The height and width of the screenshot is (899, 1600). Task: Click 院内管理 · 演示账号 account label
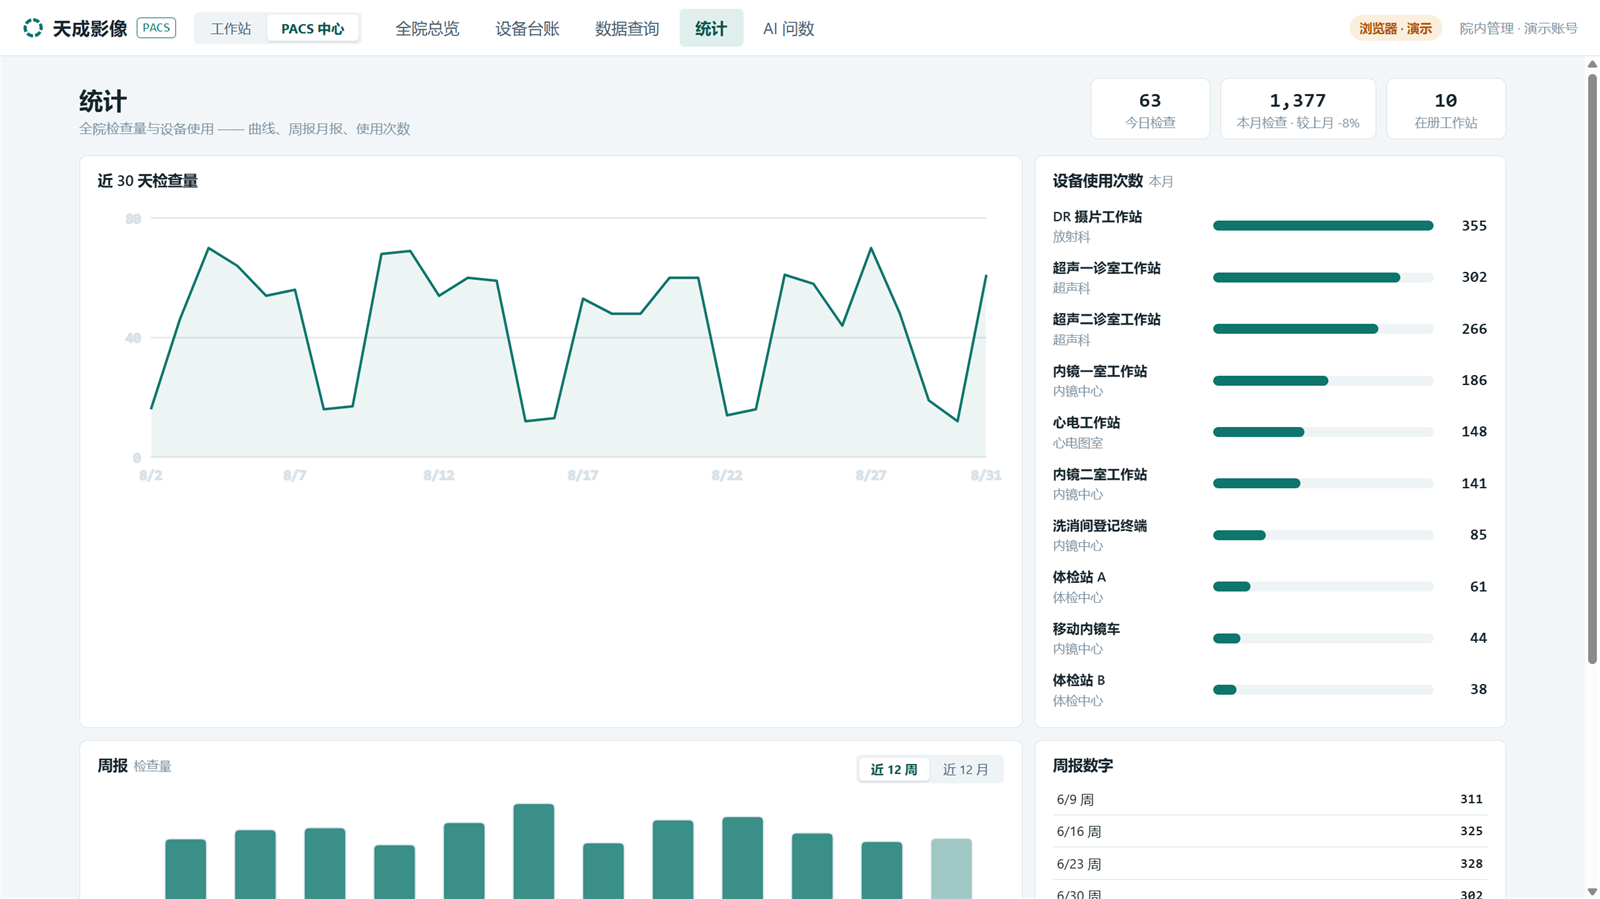[1518, 28]
